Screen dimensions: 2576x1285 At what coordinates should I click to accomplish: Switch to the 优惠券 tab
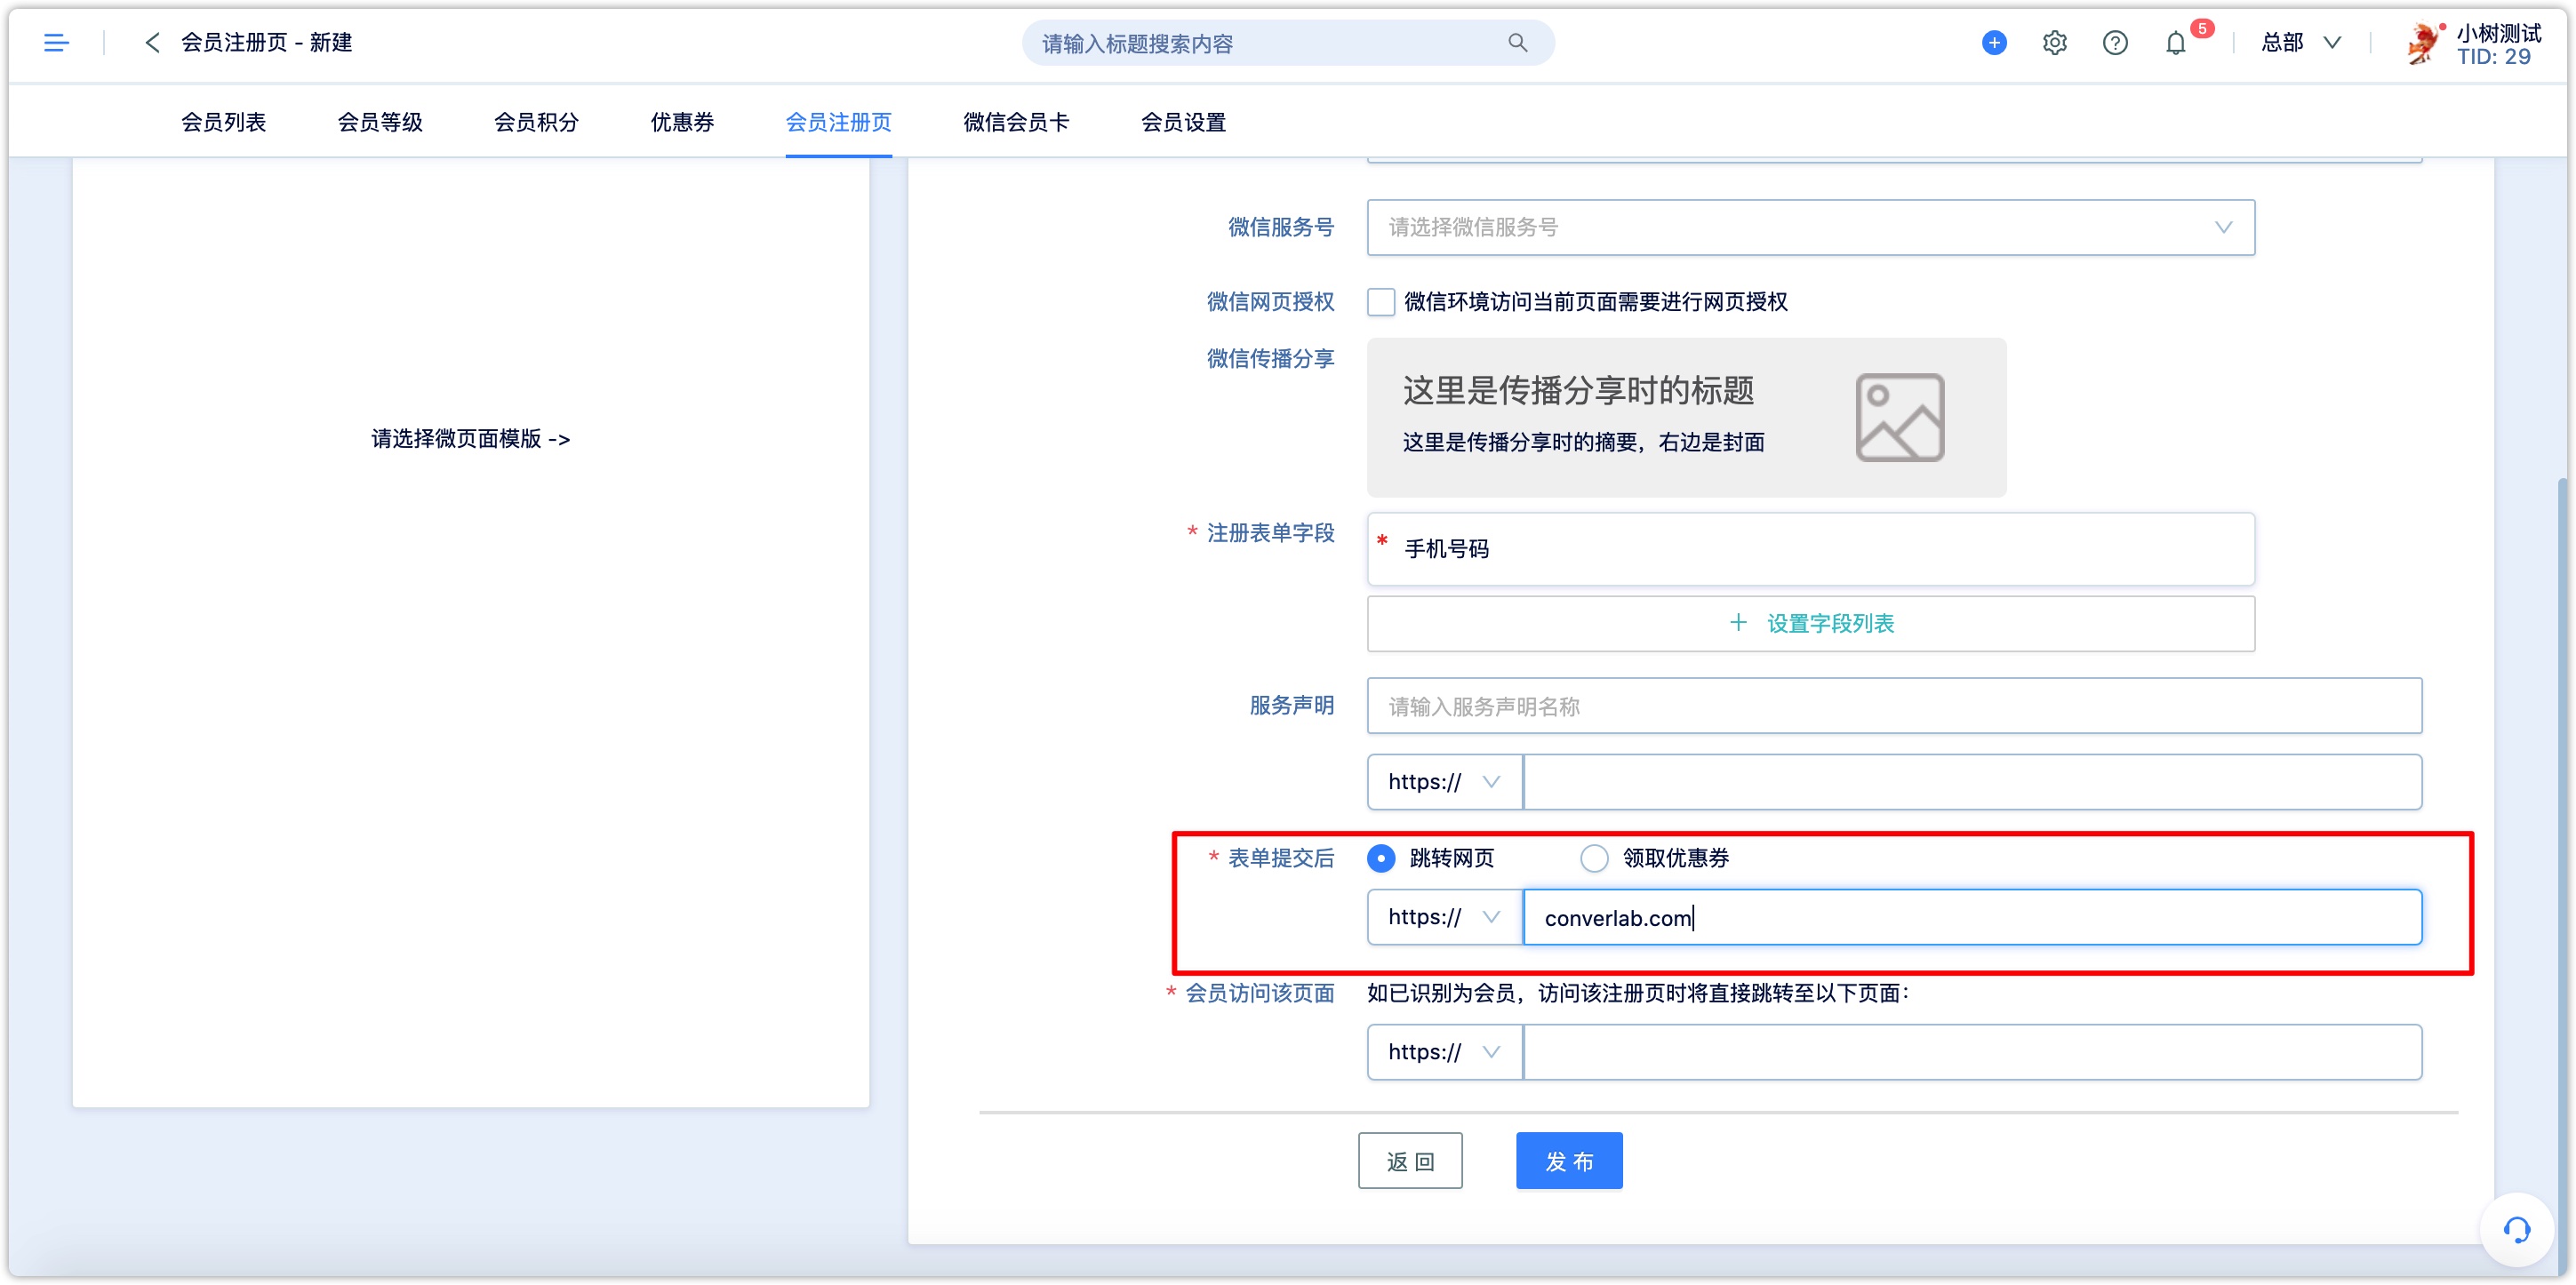click(682, 122)
